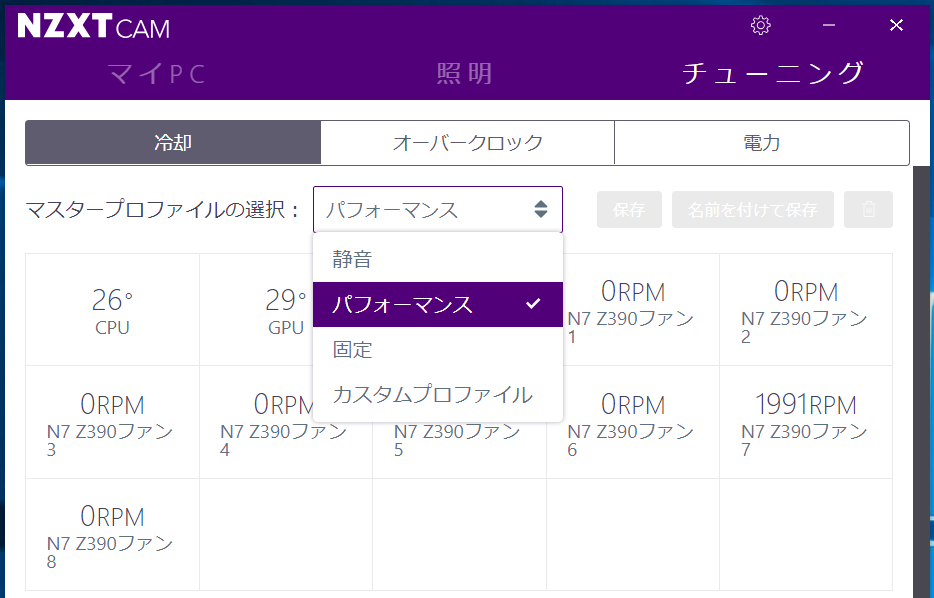Open the 電力 sub-tab
Viewport: 934px width, 598px height.
click(762, 142)
